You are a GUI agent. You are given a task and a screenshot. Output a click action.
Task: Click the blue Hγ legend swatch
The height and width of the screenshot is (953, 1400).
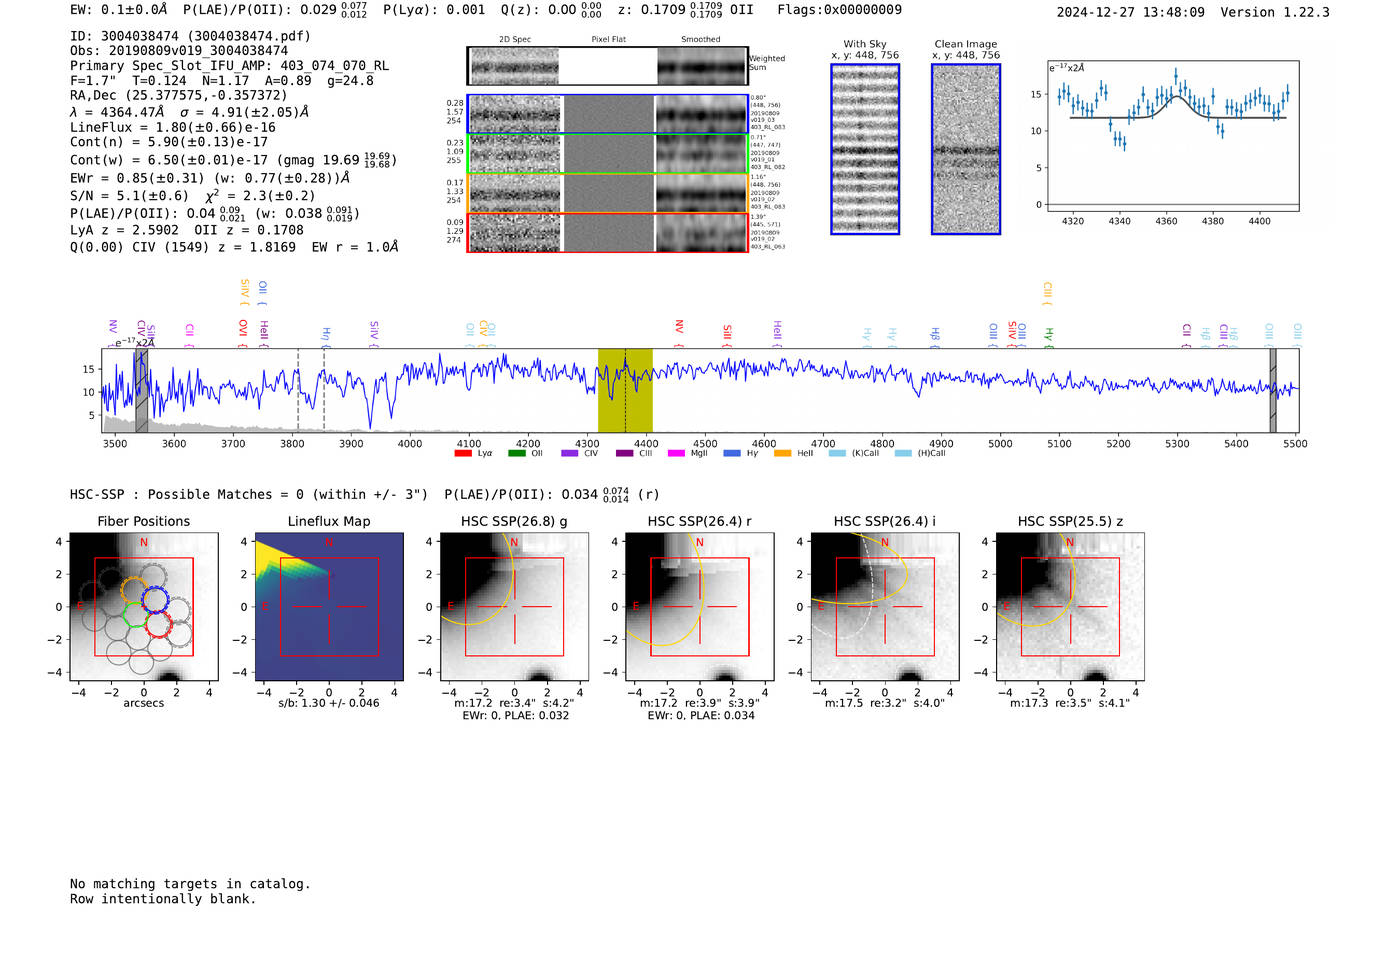pyautogui.click(x=732, y=453)
